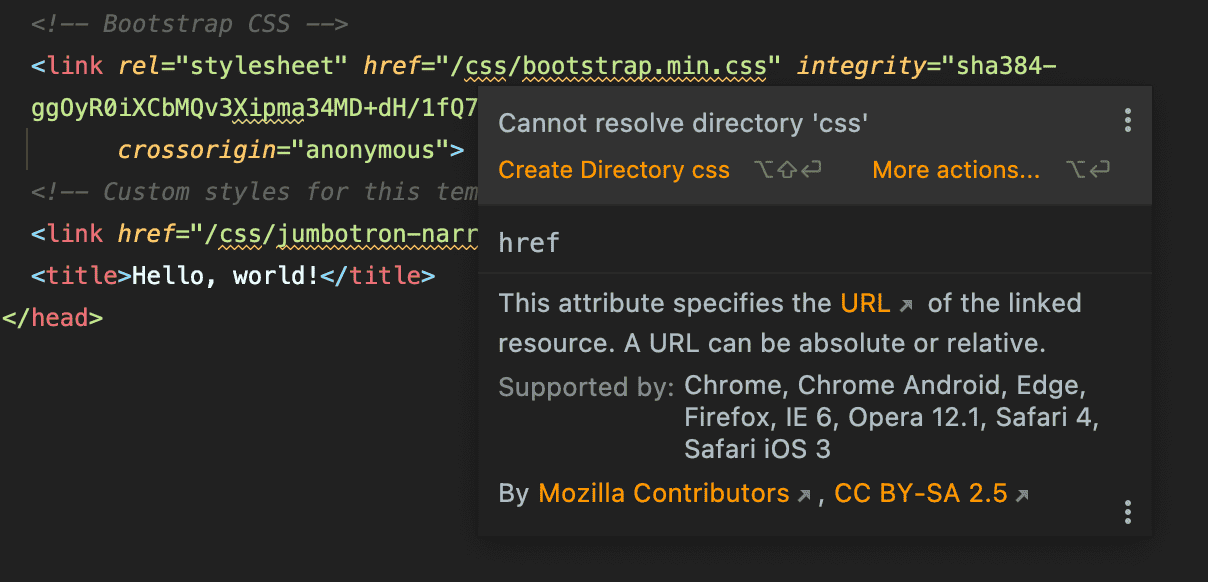This screenshot has width=1208, height=582.
Task: Open the CC BY-SA 2.5 license link
Action: (920, 493)
